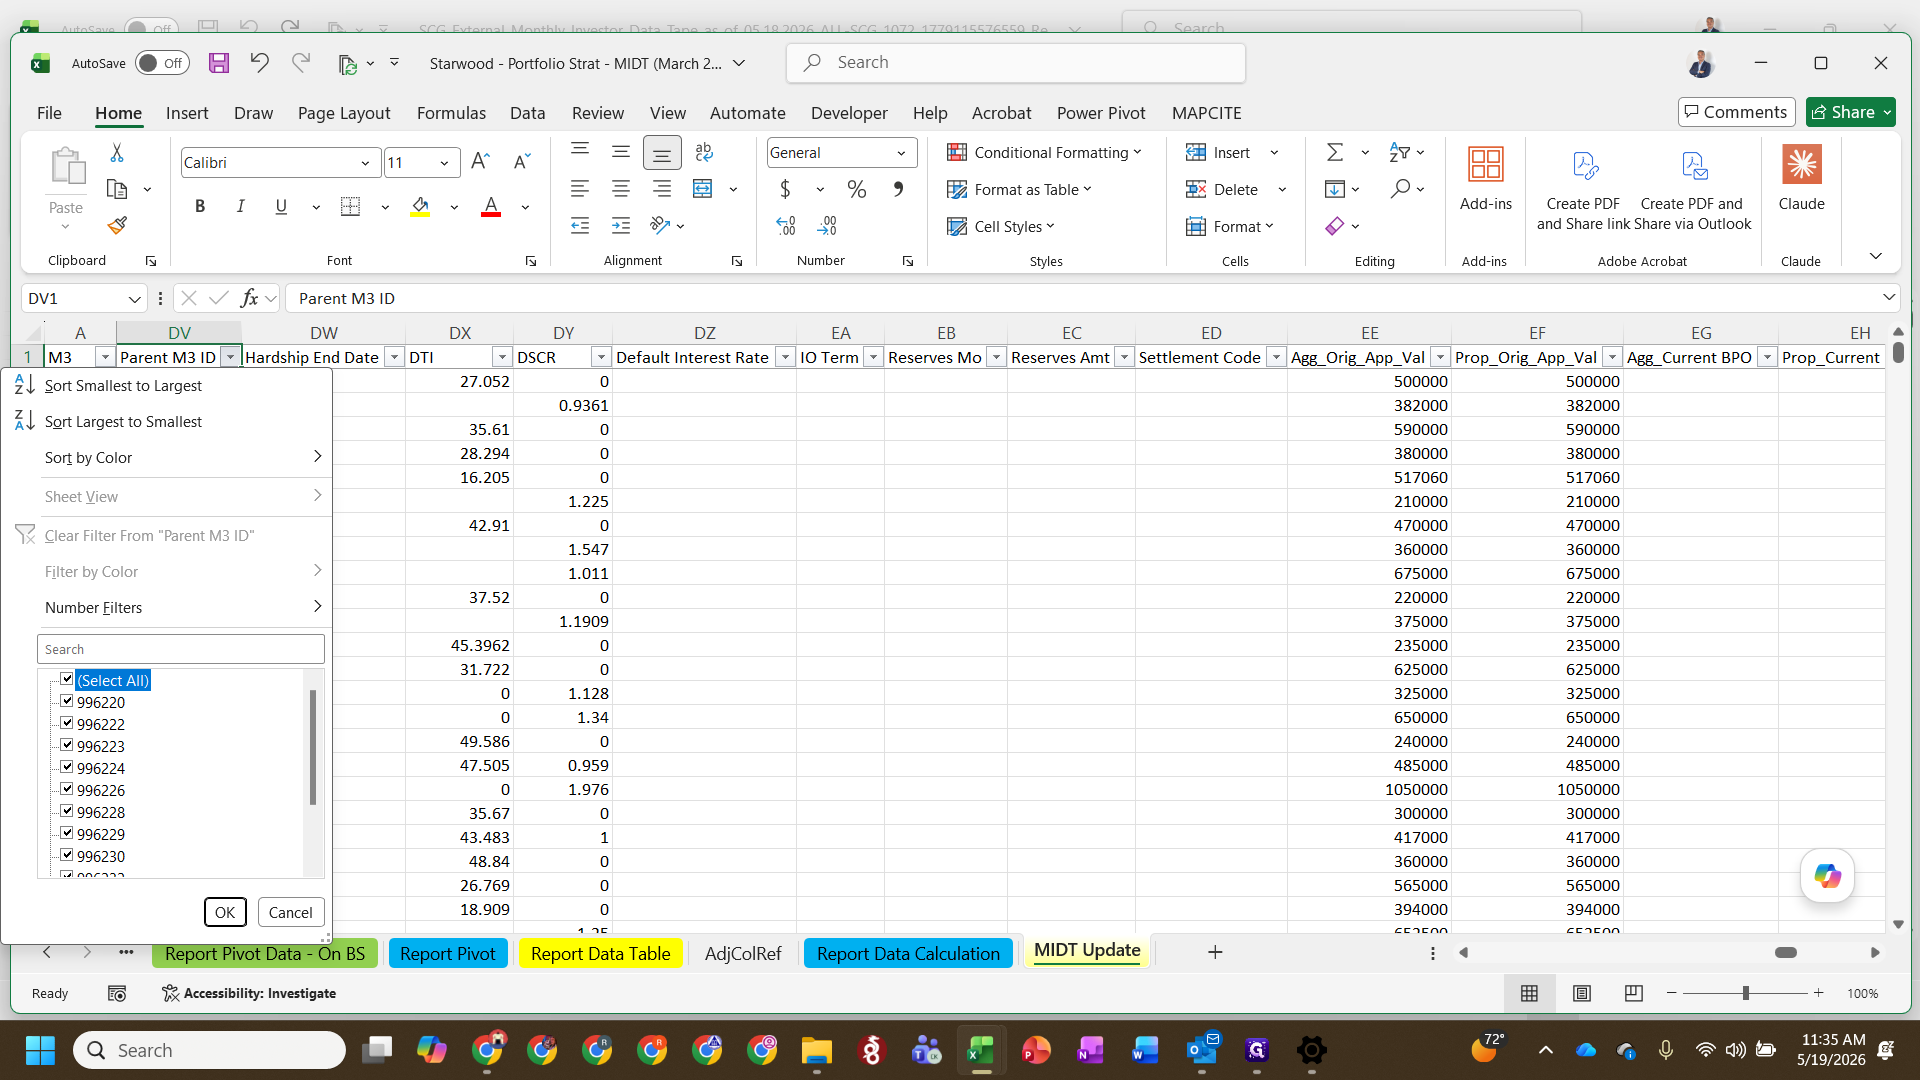Uncheck the 996224 filter value

[x=67, y=767]
